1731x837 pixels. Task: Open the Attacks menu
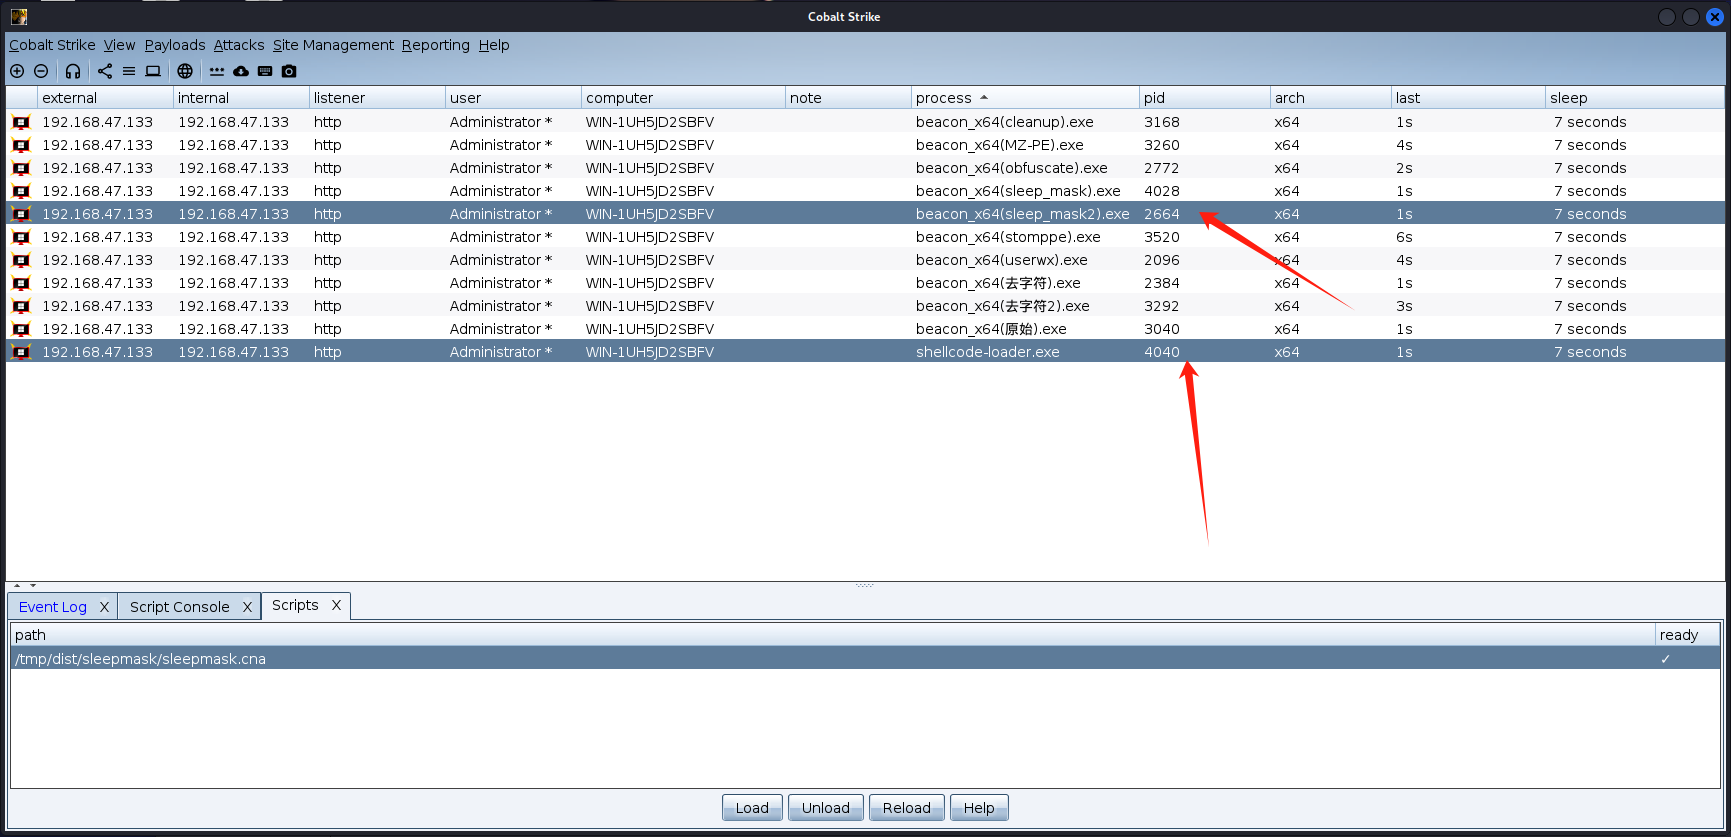(x=239, y=45)
